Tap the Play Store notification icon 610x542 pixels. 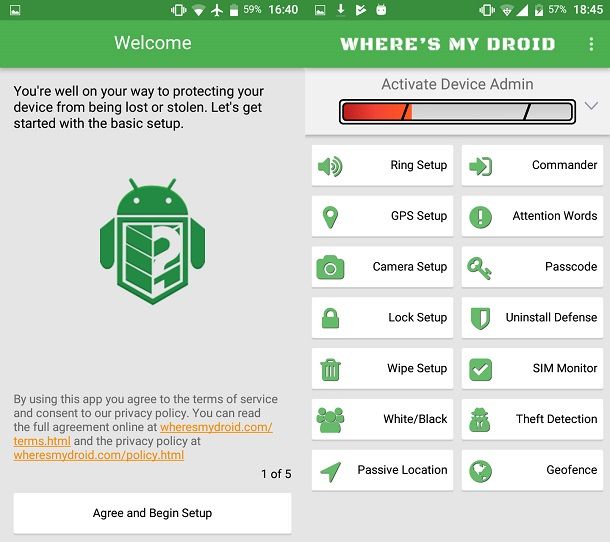pyautogui.click(x=361, y=10)
